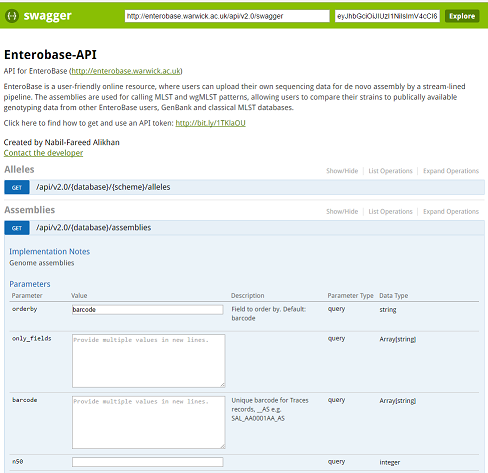
Task: Click the resize handle of only_fields textarea
Action: tap(223, 385)
